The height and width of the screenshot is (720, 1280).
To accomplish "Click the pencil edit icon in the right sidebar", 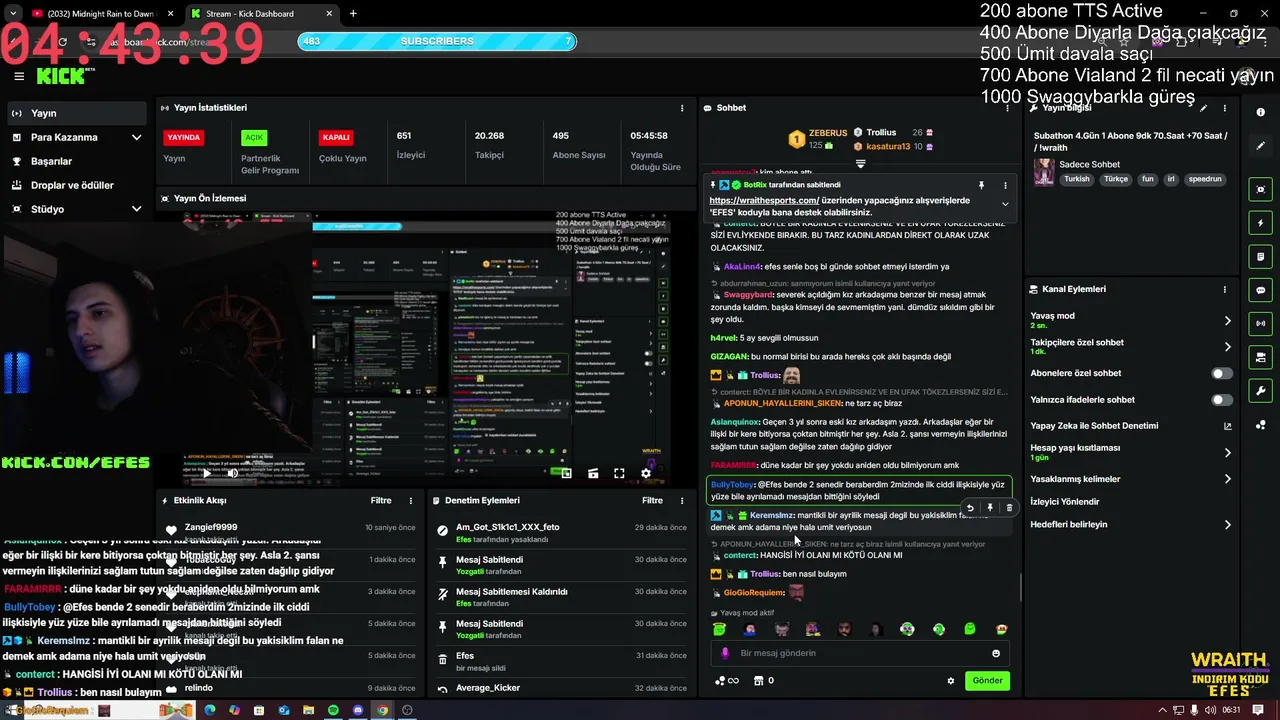I will 1261,145.
